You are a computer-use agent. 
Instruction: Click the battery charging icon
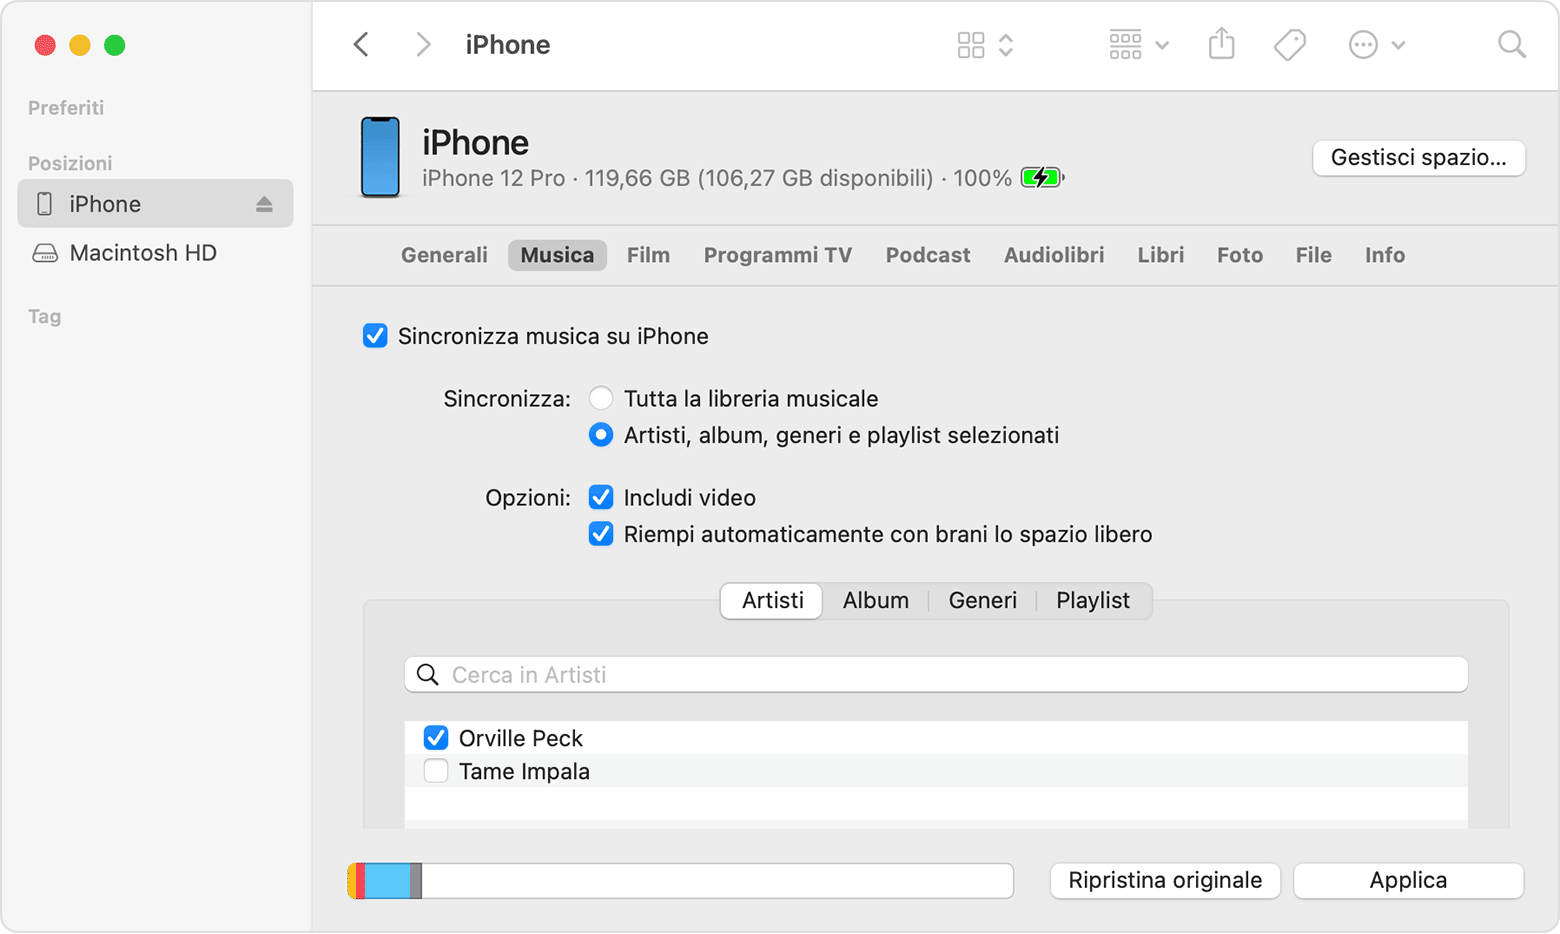click(x=1042, y=178)
